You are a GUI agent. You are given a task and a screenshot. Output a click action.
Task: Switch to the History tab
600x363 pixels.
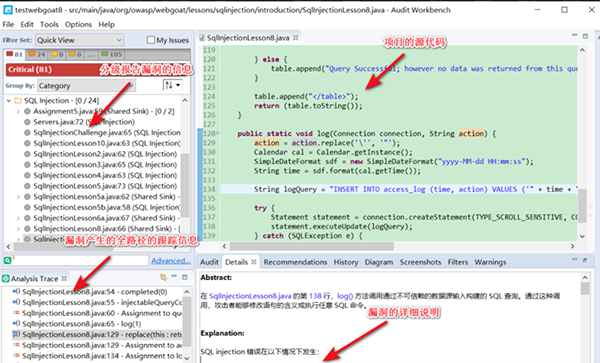click(346, 262)
